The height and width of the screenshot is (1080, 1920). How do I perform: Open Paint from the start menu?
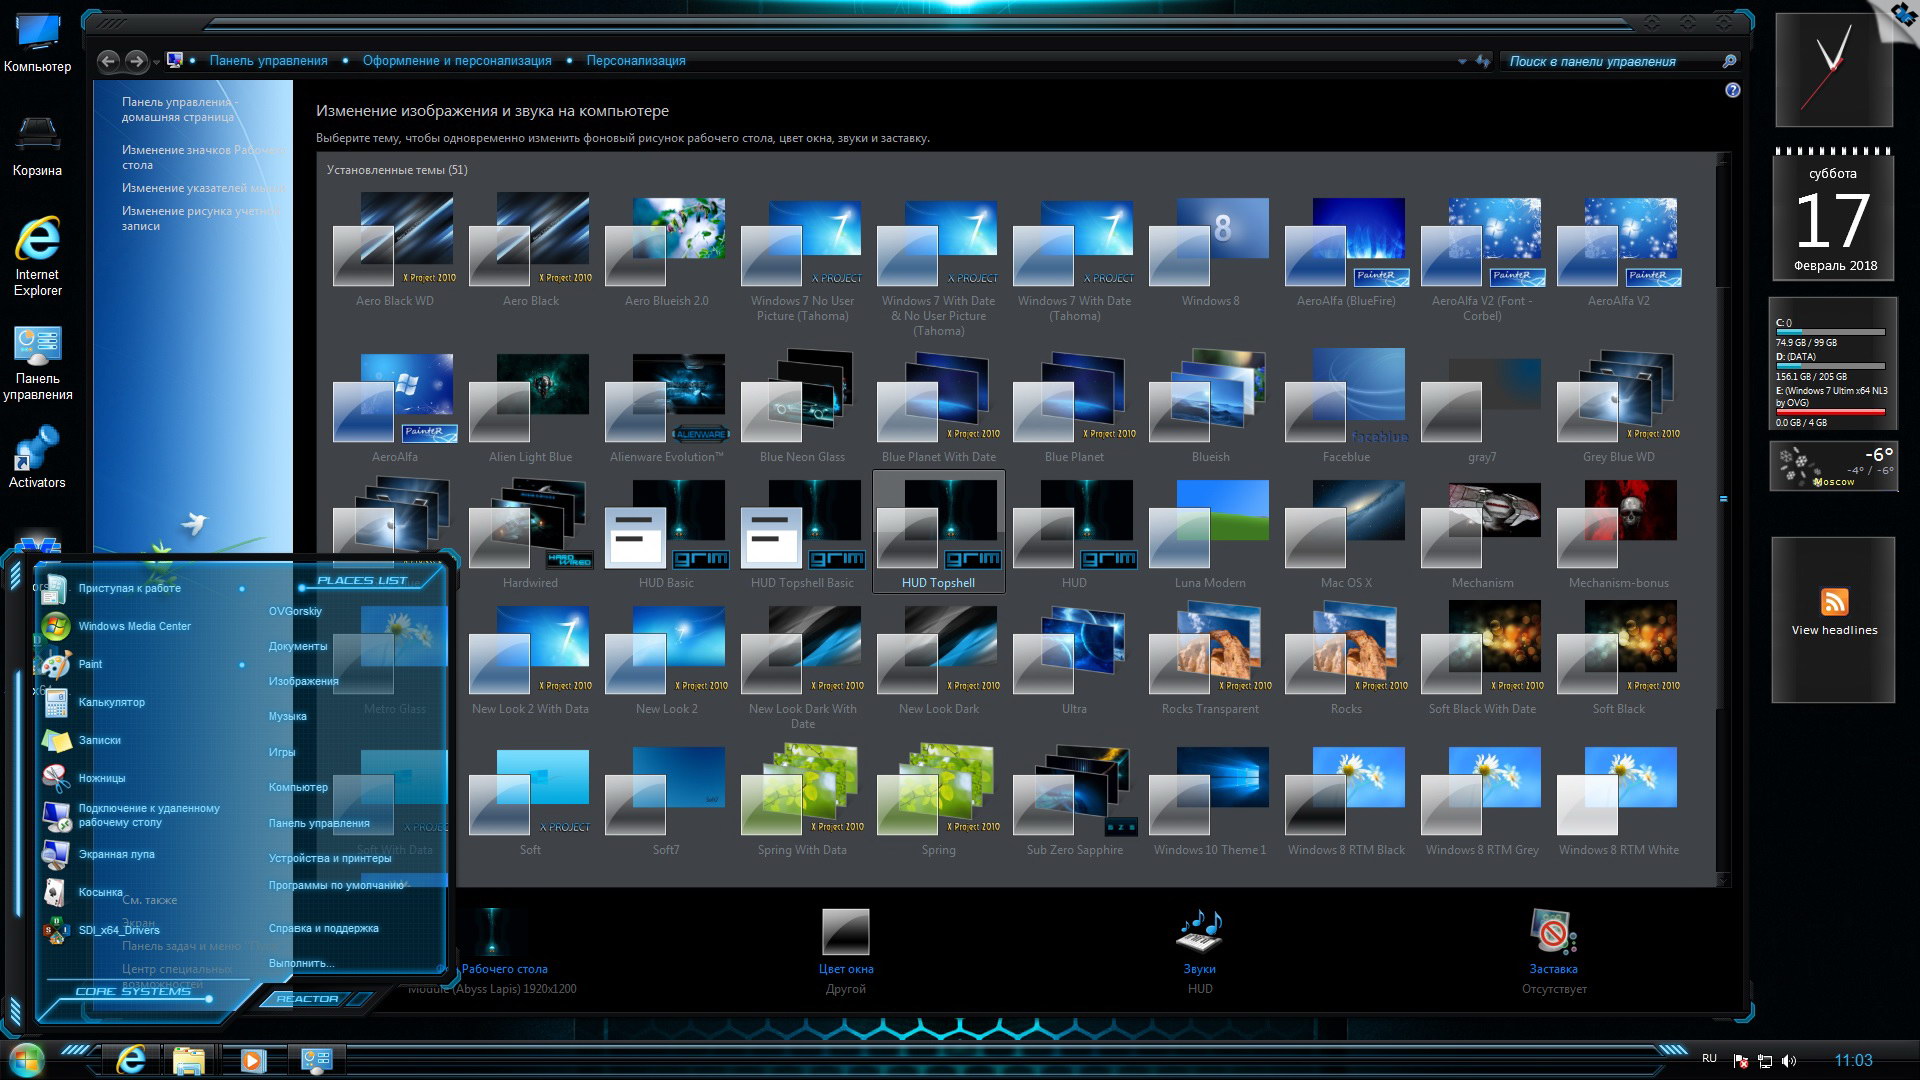tap(90, 664)
